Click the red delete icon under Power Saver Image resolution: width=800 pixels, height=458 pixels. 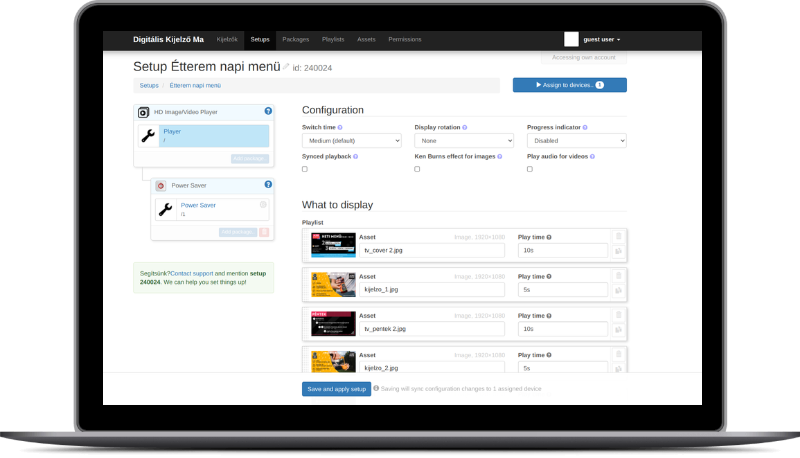[x=264, y=232]
